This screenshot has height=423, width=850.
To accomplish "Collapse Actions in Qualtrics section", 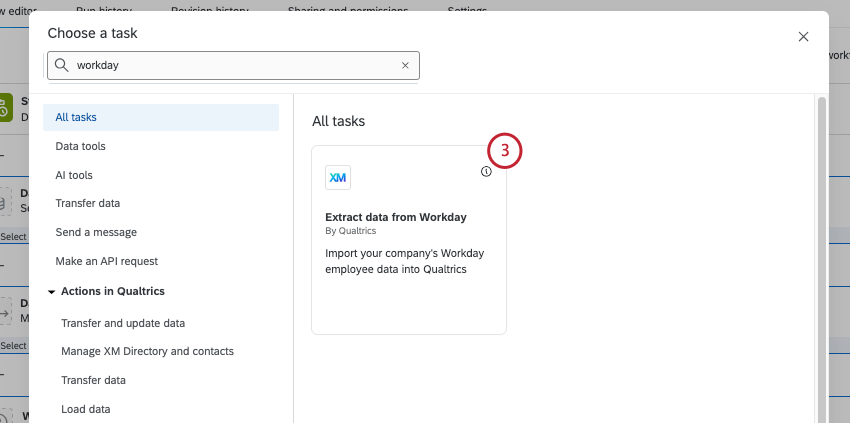I will (51, 292).
